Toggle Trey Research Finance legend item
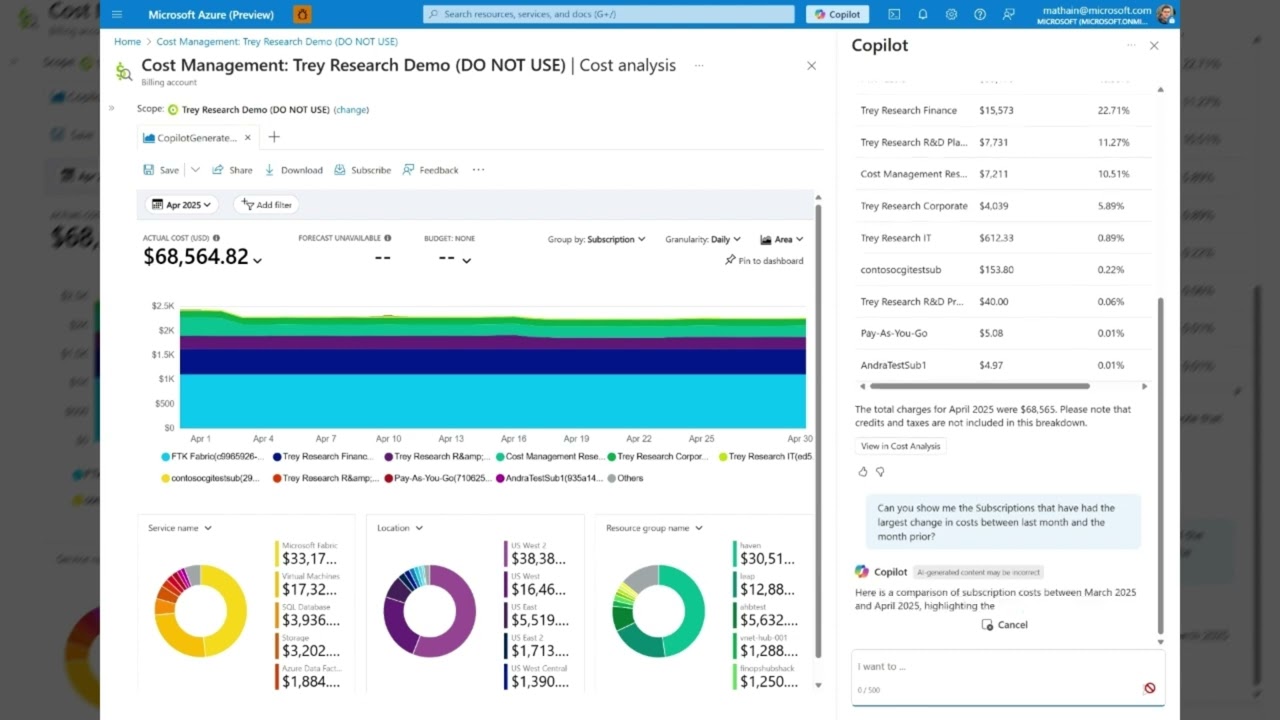The height and width of the screenshot is (720, 1280). coord(325,456)
